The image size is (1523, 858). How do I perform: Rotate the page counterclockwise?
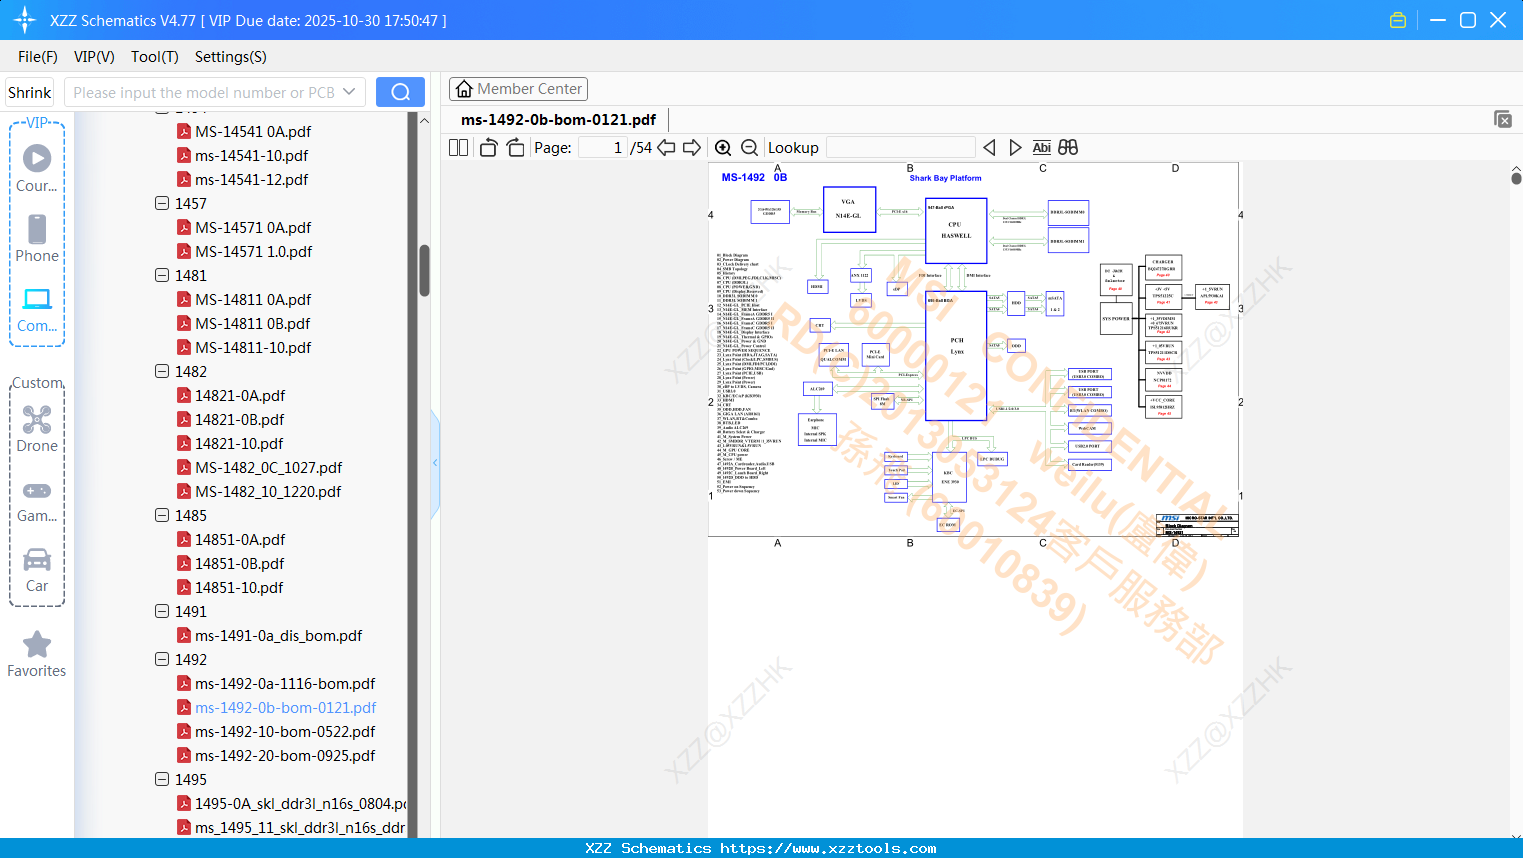(488, 147)
